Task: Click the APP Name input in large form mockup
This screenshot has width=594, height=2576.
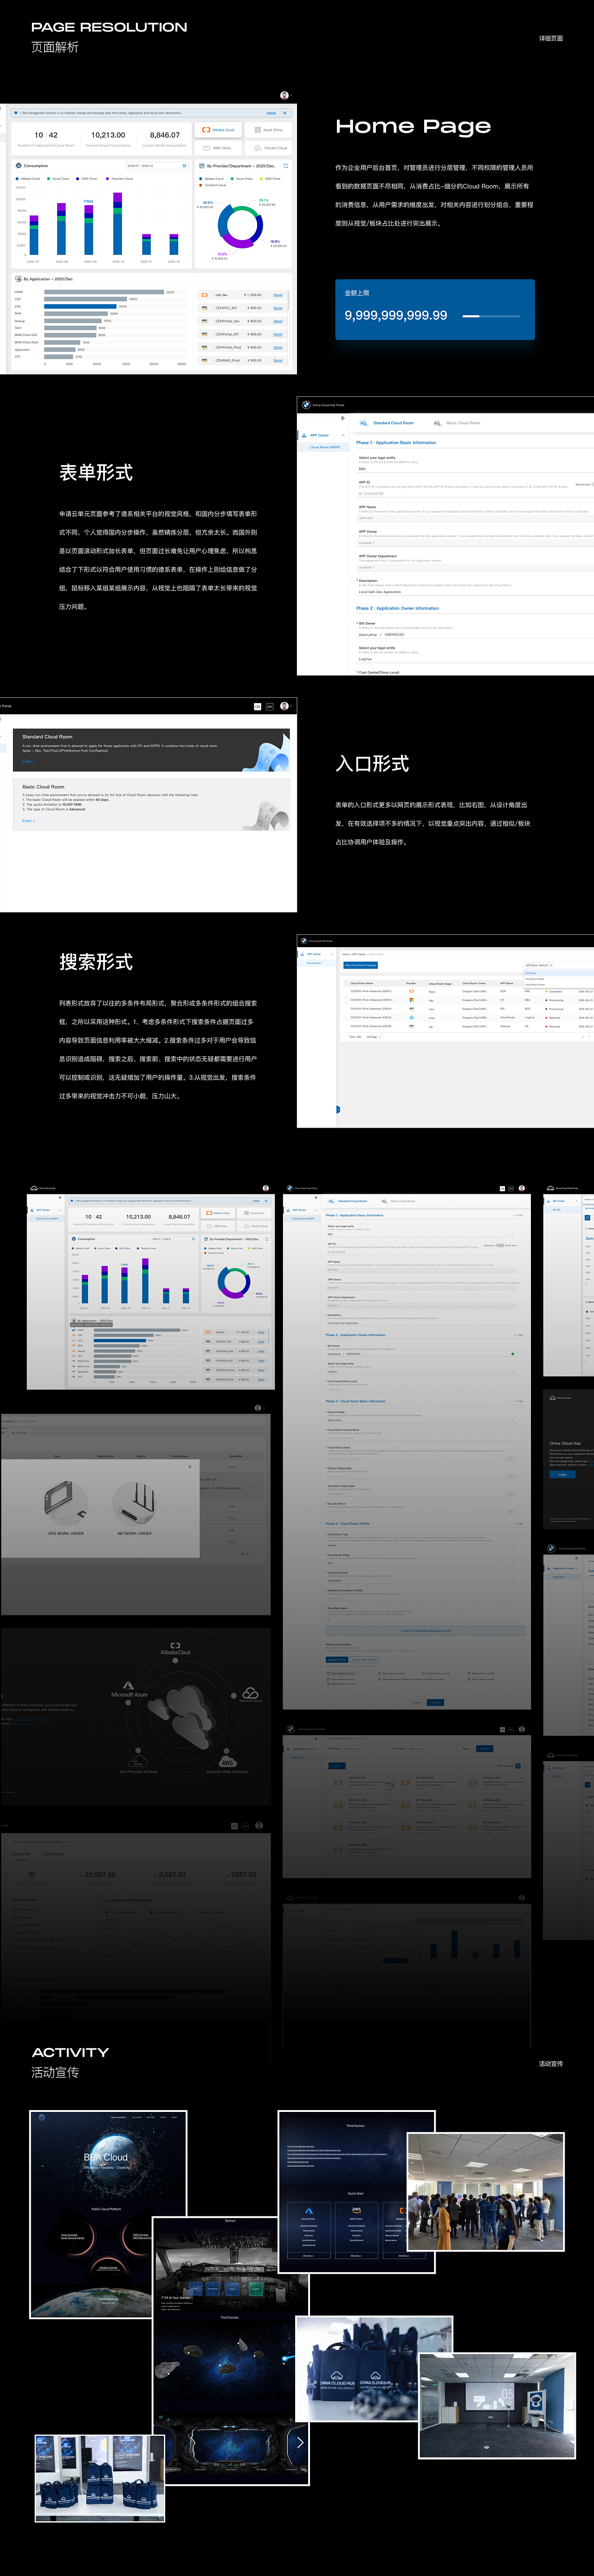Action: (476, 518)
